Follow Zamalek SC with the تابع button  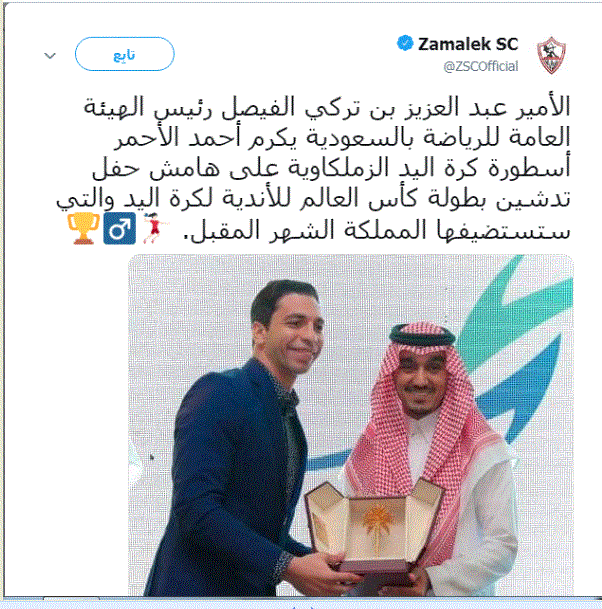pyautogui.click(x=125, y=54)
